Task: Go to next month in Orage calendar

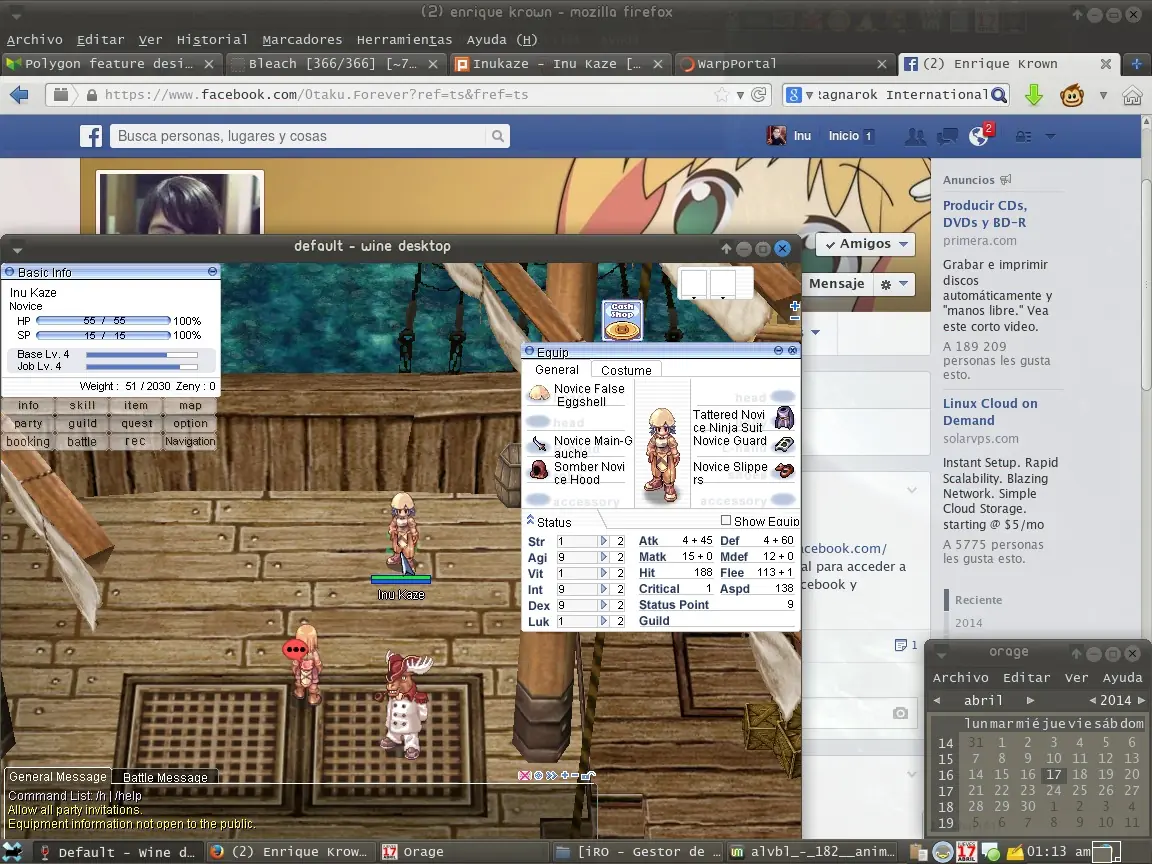Action: tap(1031, 700)
